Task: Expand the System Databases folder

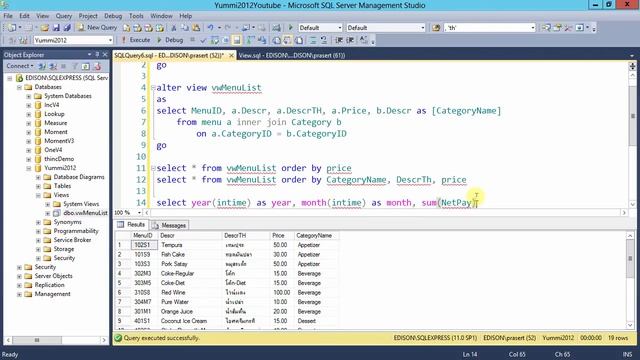Action: pos(29,96)
